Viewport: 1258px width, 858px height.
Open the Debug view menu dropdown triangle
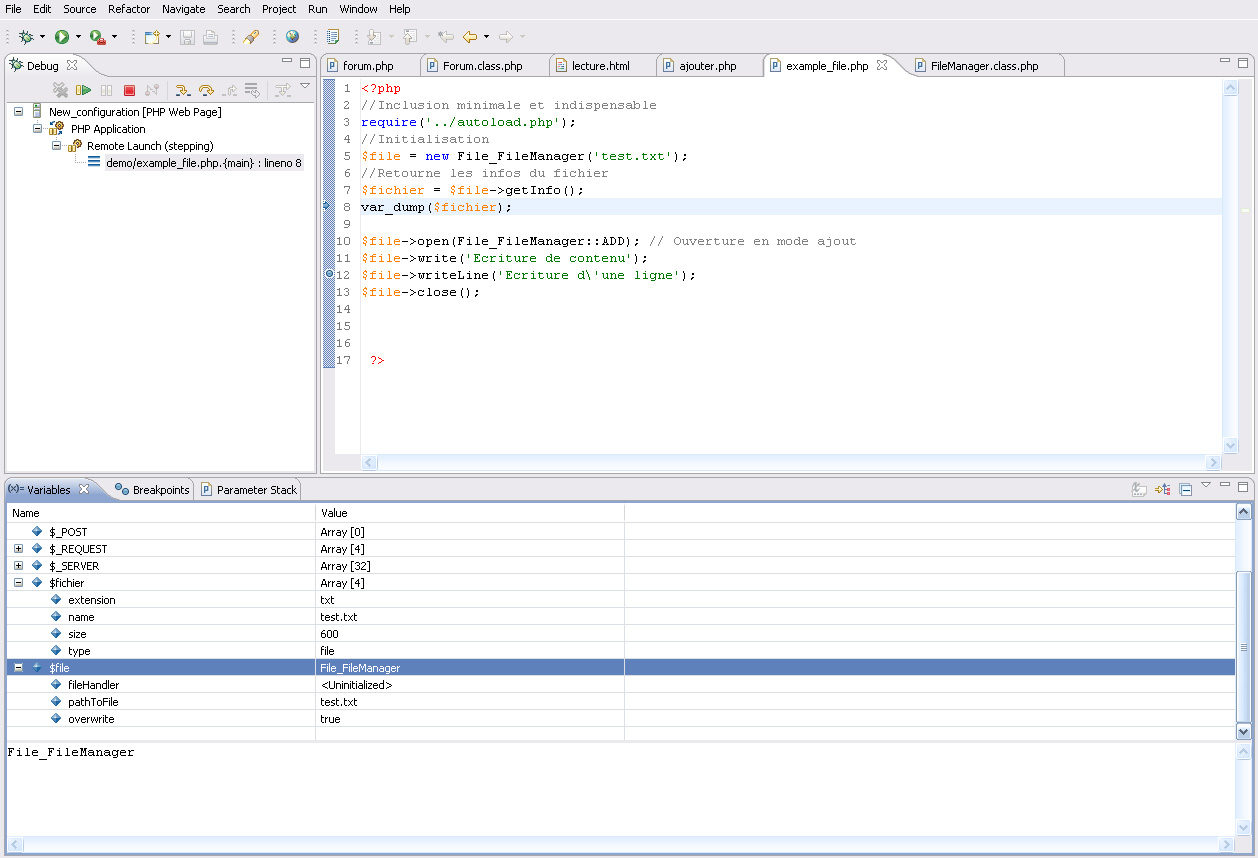(305, 87)
